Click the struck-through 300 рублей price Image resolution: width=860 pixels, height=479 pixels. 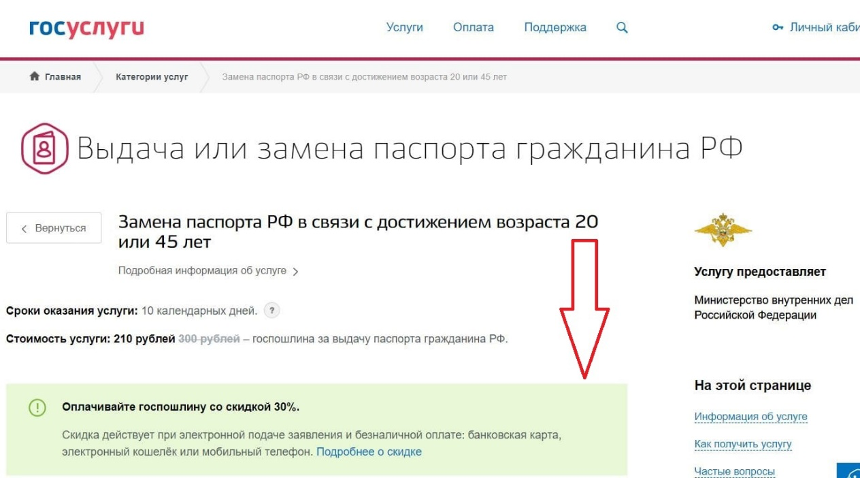click(x=209, y=339)
